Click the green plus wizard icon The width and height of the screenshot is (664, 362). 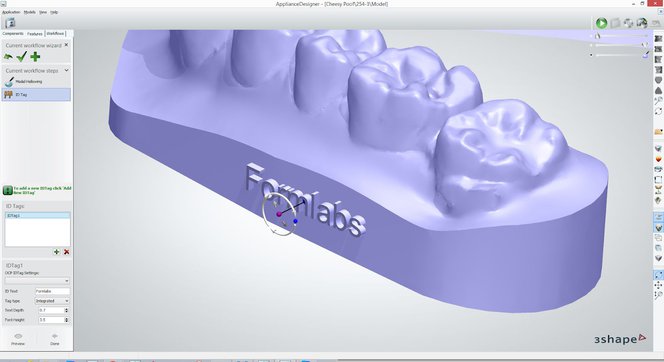pos(35,56)
